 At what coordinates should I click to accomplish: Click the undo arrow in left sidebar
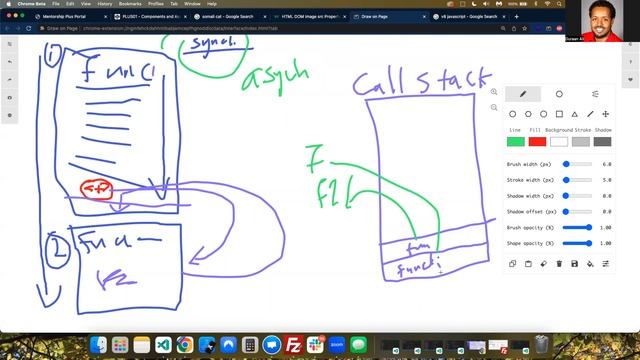click(x=10, y=62)
